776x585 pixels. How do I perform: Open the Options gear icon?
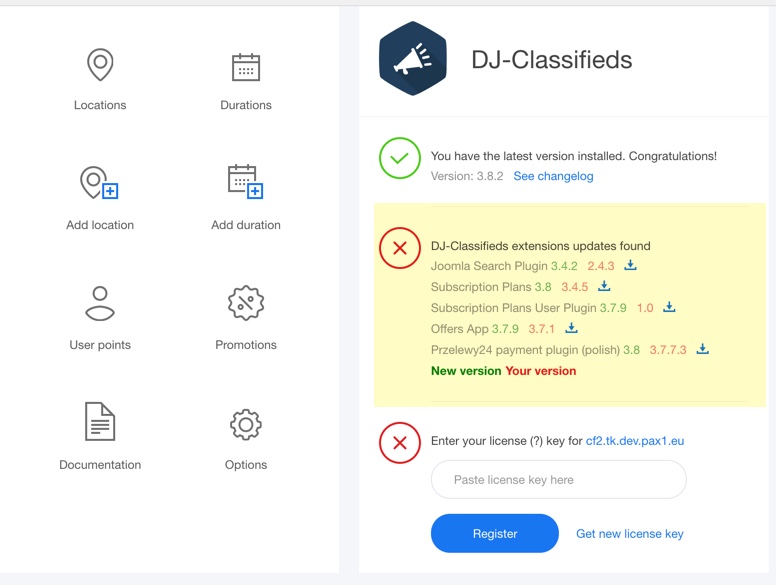pyautogui.click(x=246, y=425)
